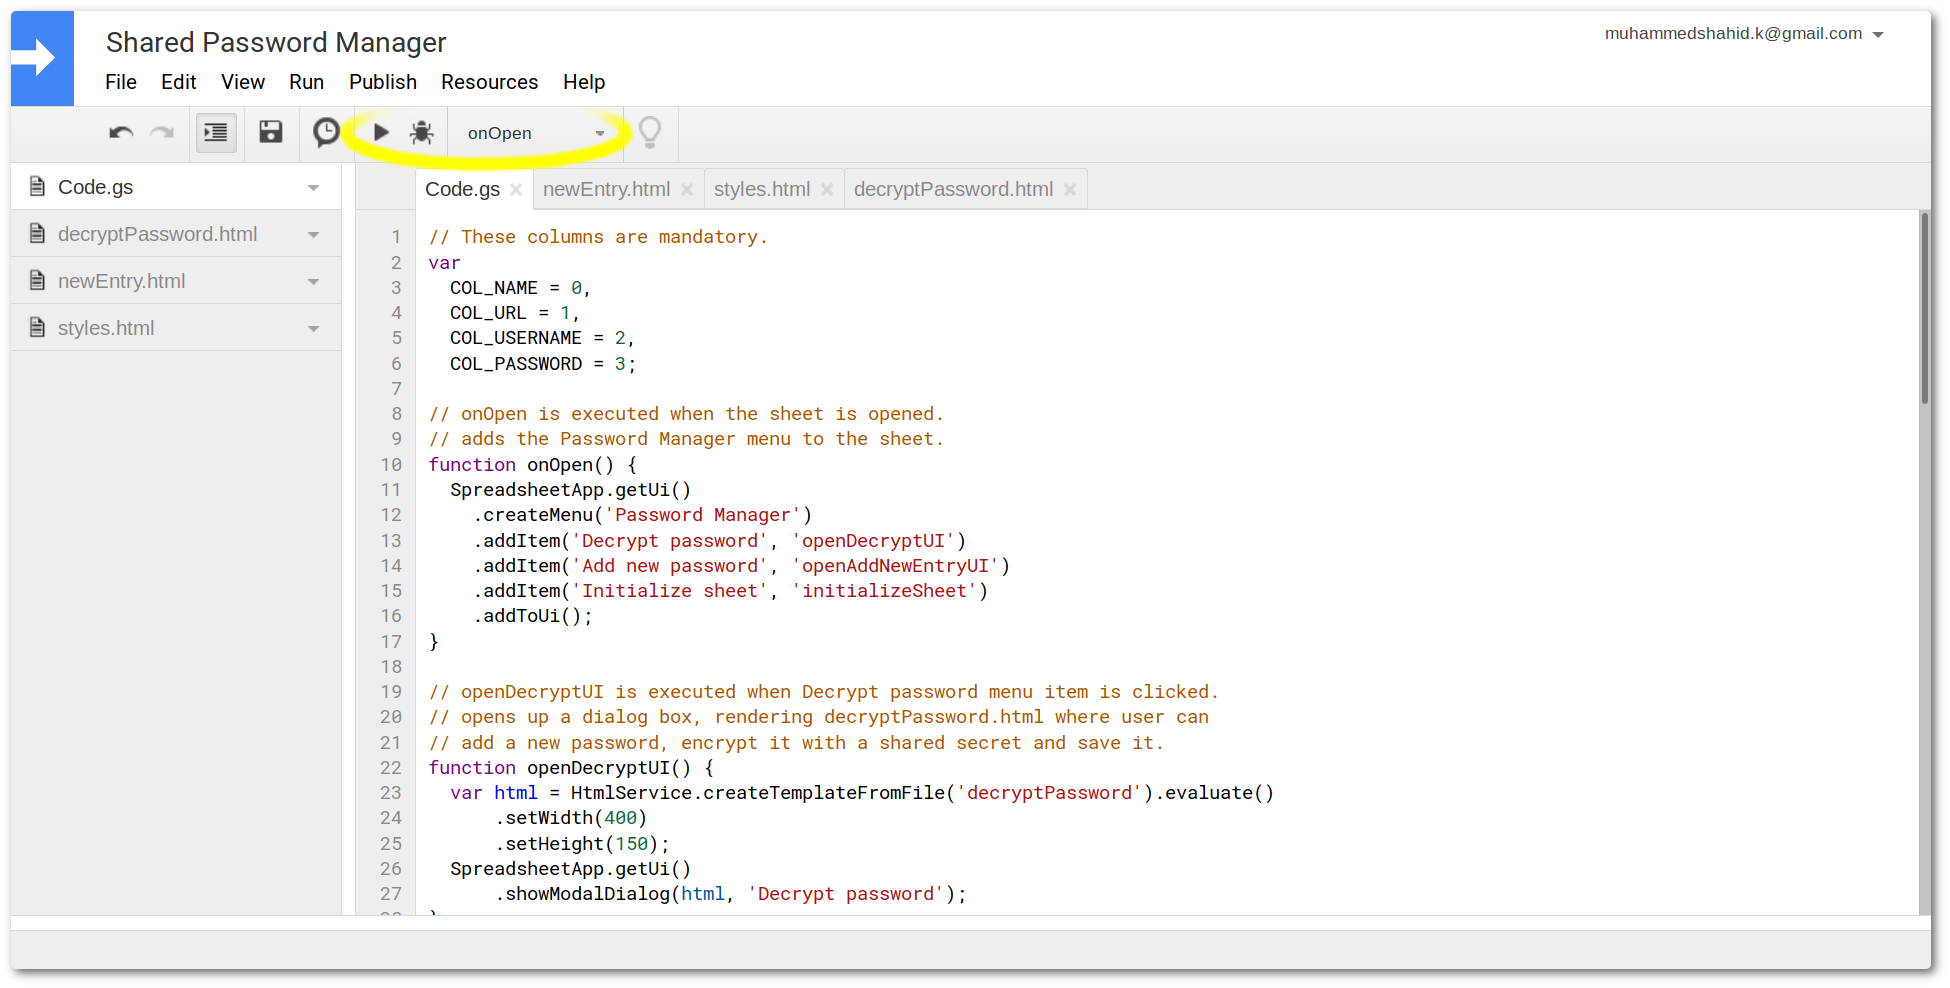1950x988 pixels.
Task: Click the editor vertical scrollbar thumb
Action: [1924, 308]
